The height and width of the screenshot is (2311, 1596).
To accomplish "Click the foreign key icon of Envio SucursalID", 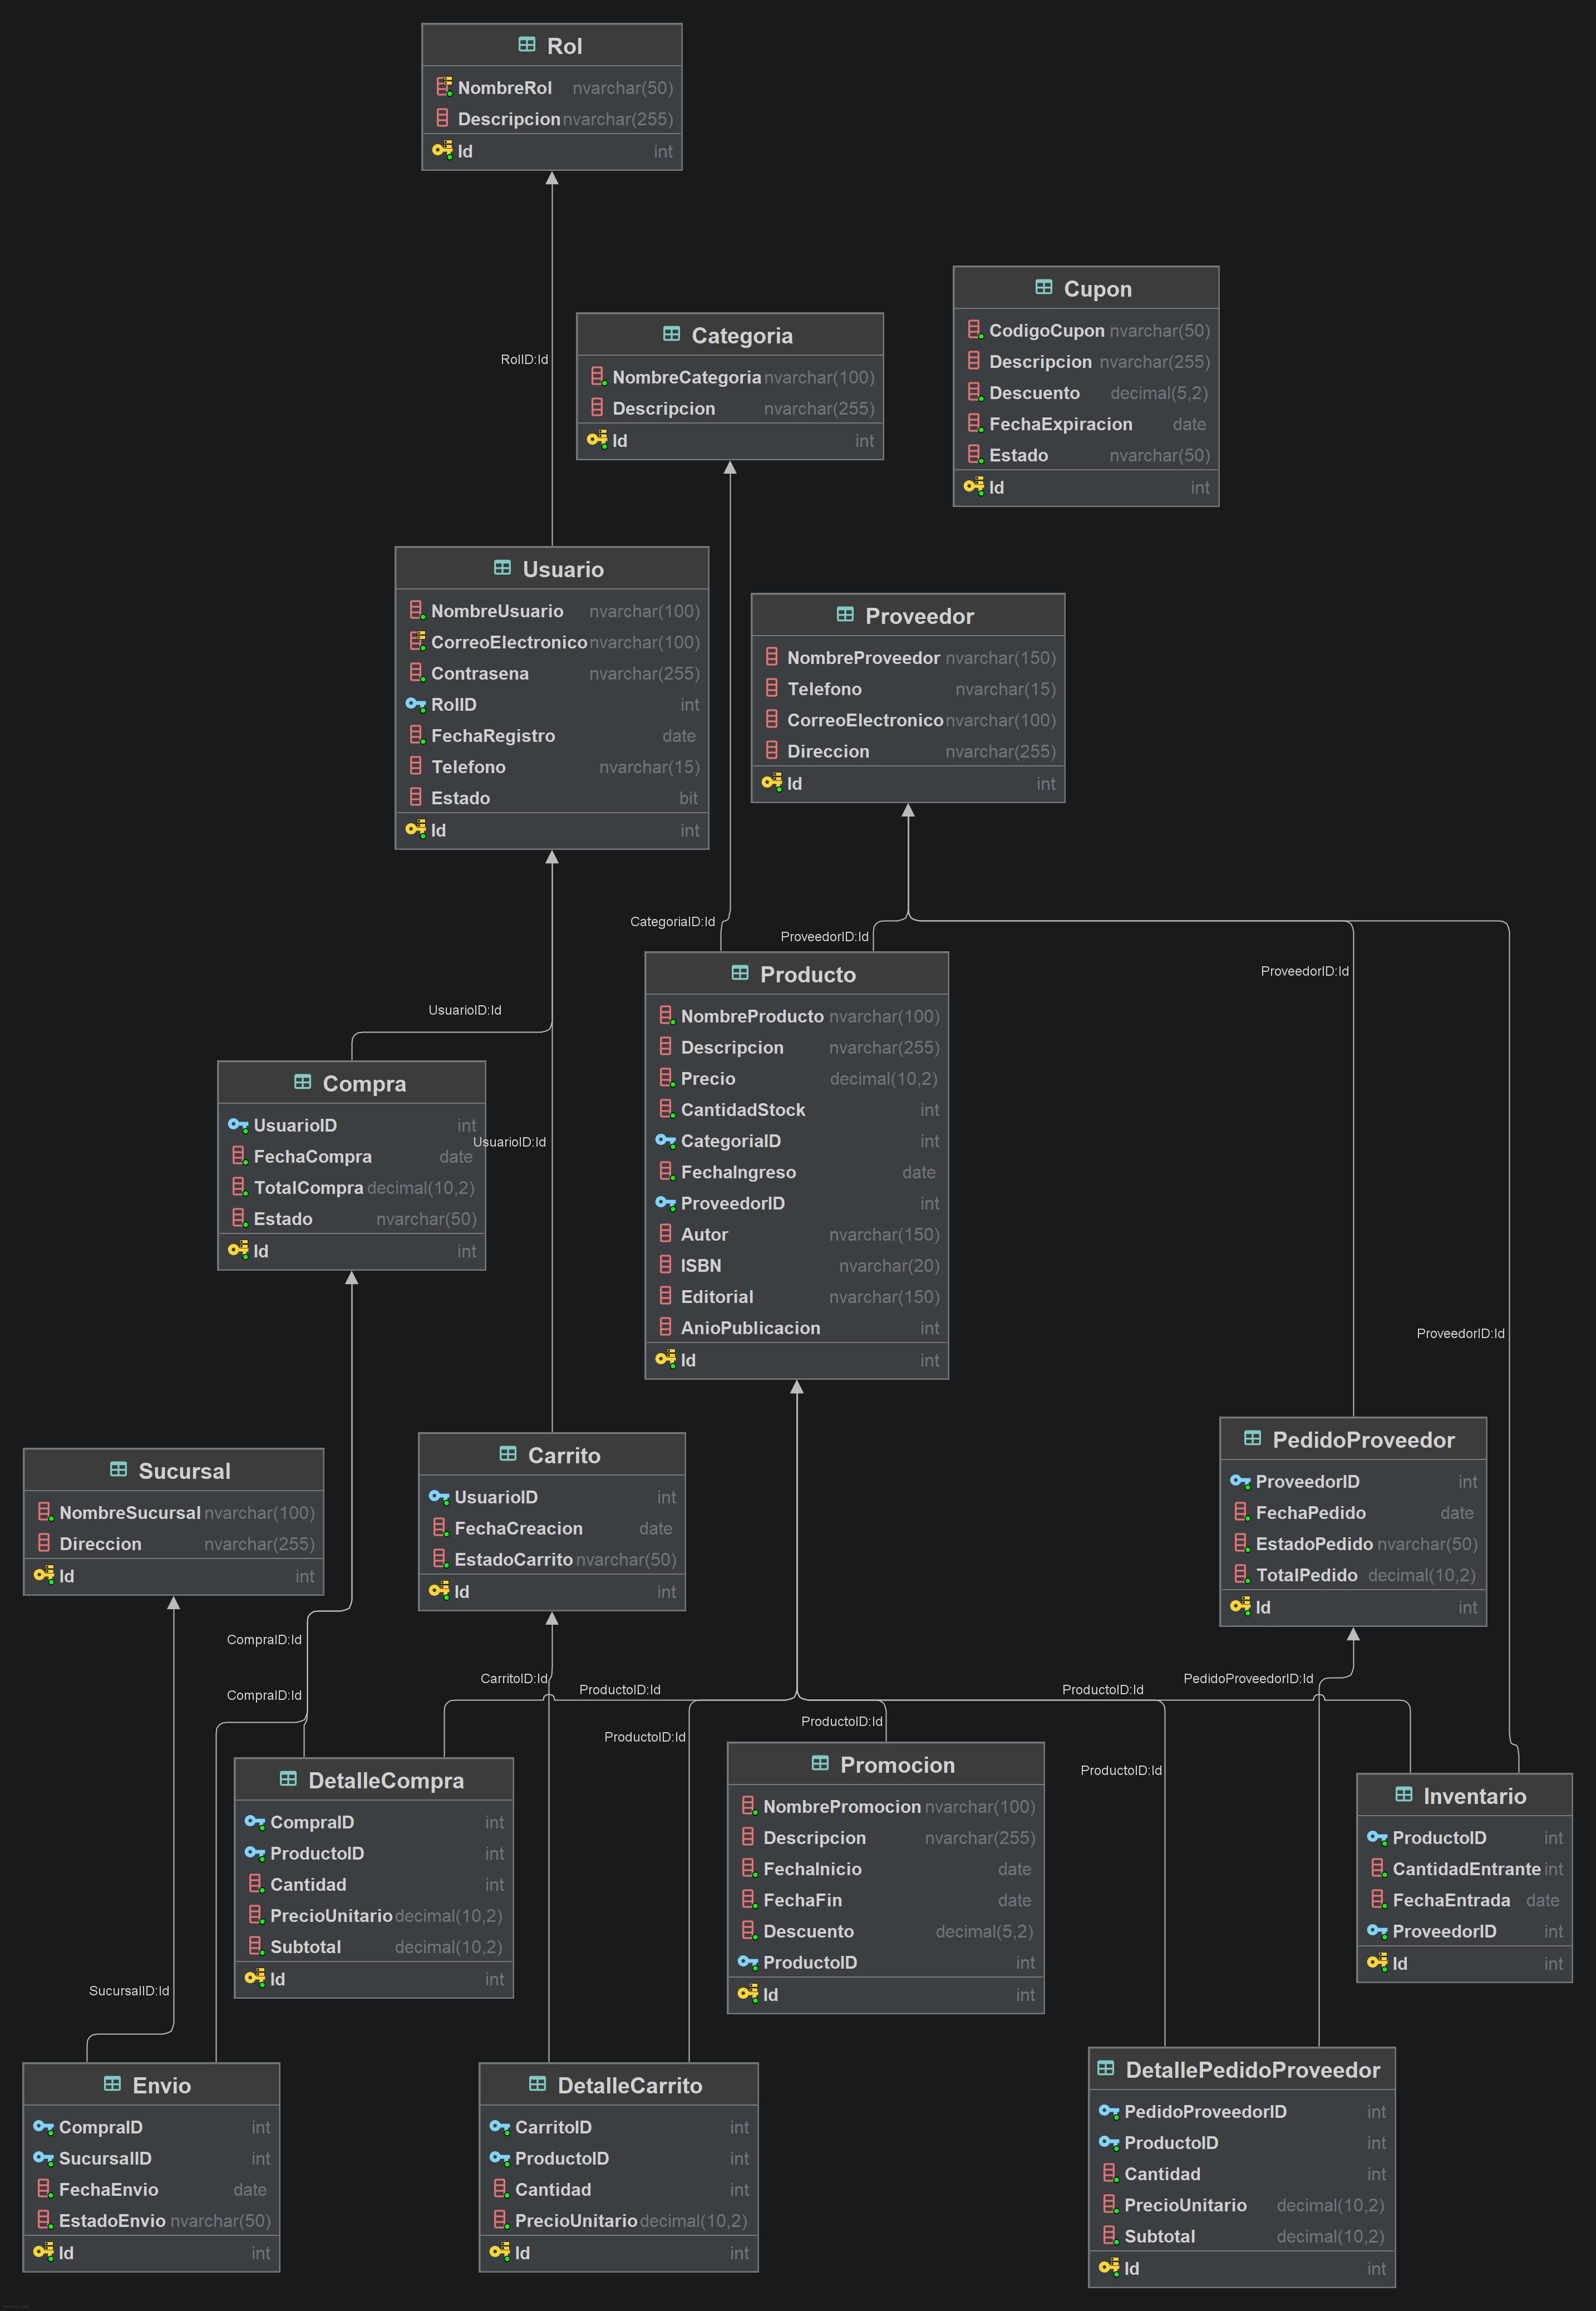I will [x=43, y=2157].
